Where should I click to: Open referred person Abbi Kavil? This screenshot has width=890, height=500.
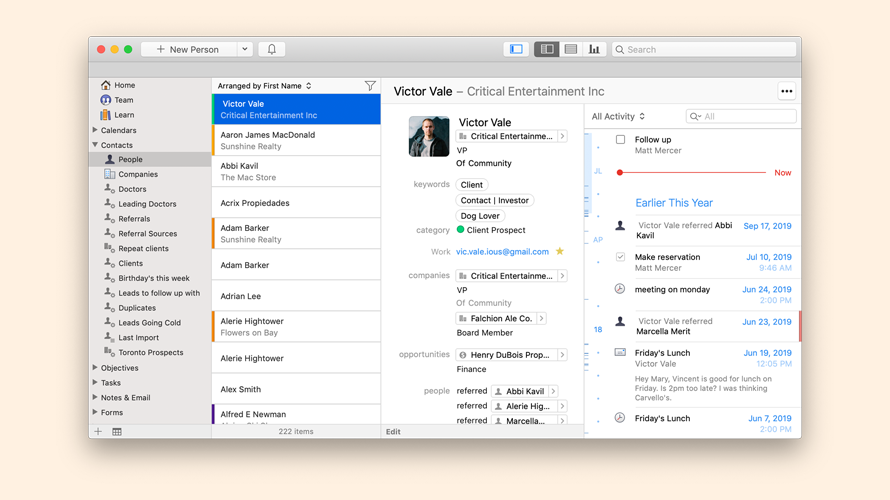[524, 391]
